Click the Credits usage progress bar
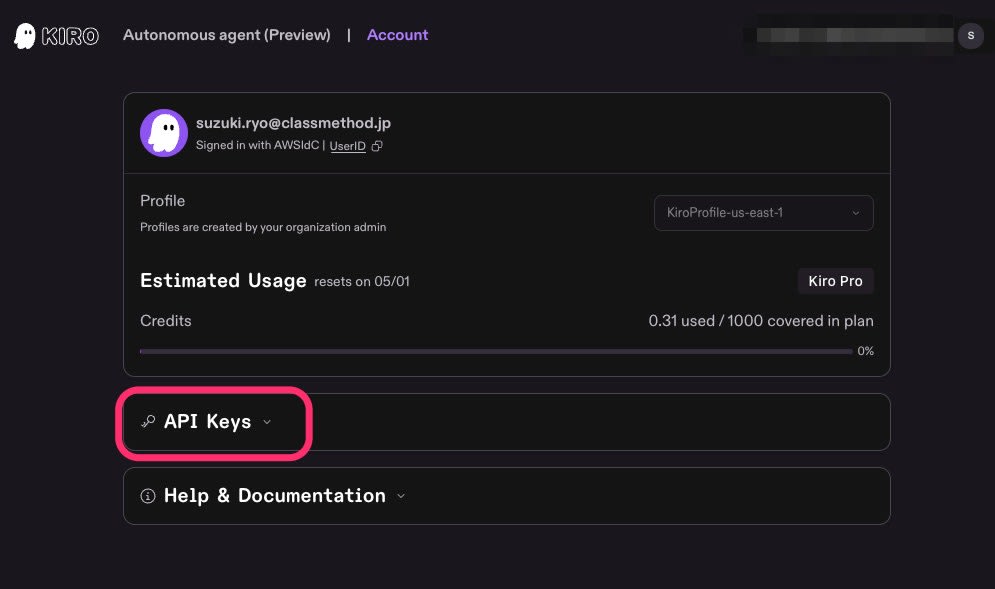The image size is (995, 589). click(x=496, y=351)
